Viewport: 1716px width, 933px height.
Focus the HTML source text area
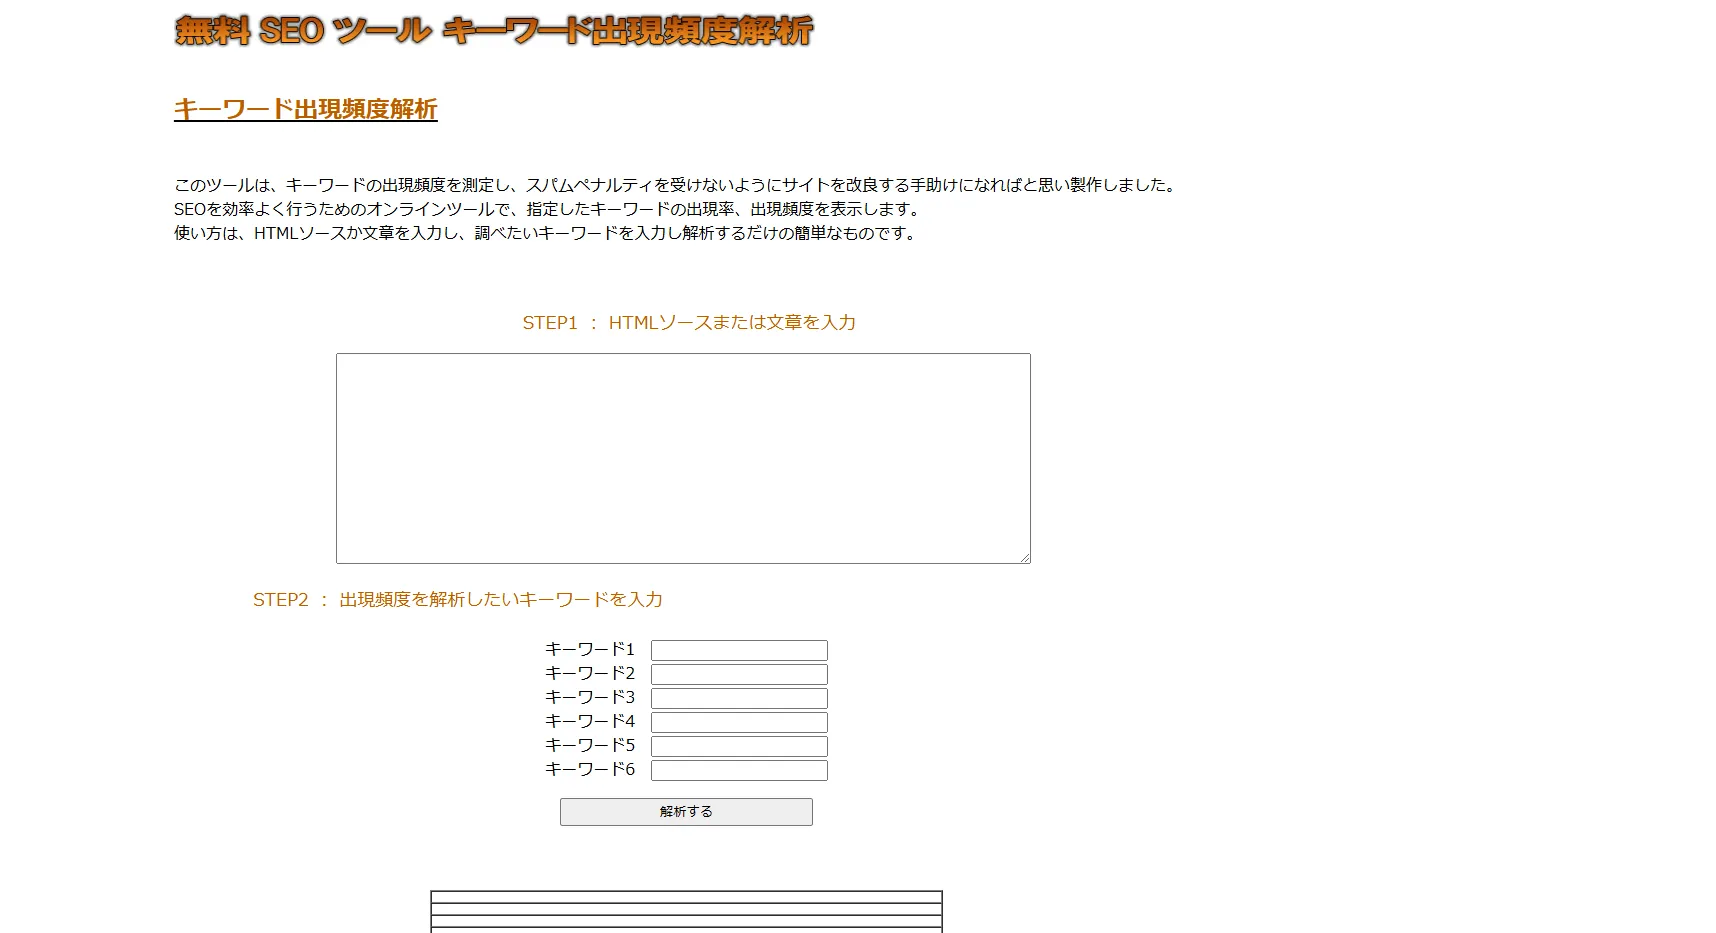coord(683,458)
